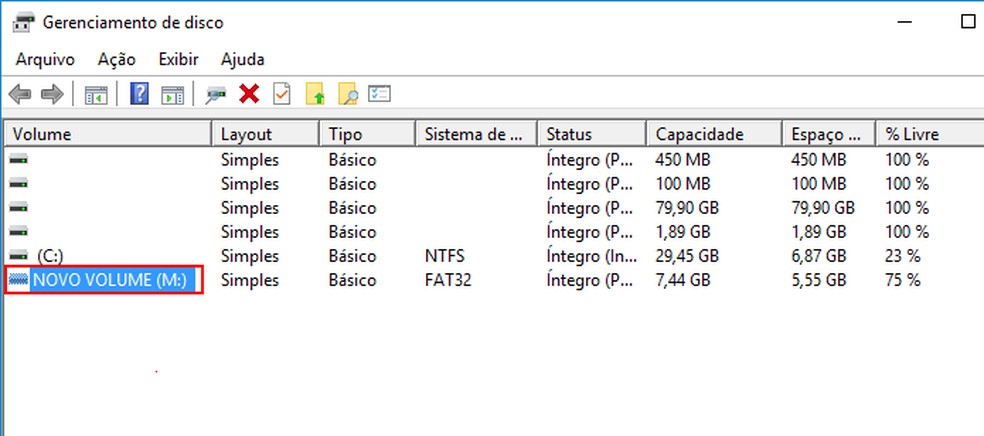Screen dimensions: 984x436
Task: Click the Forward arrow toolbar icon
Action: [52, 94]
